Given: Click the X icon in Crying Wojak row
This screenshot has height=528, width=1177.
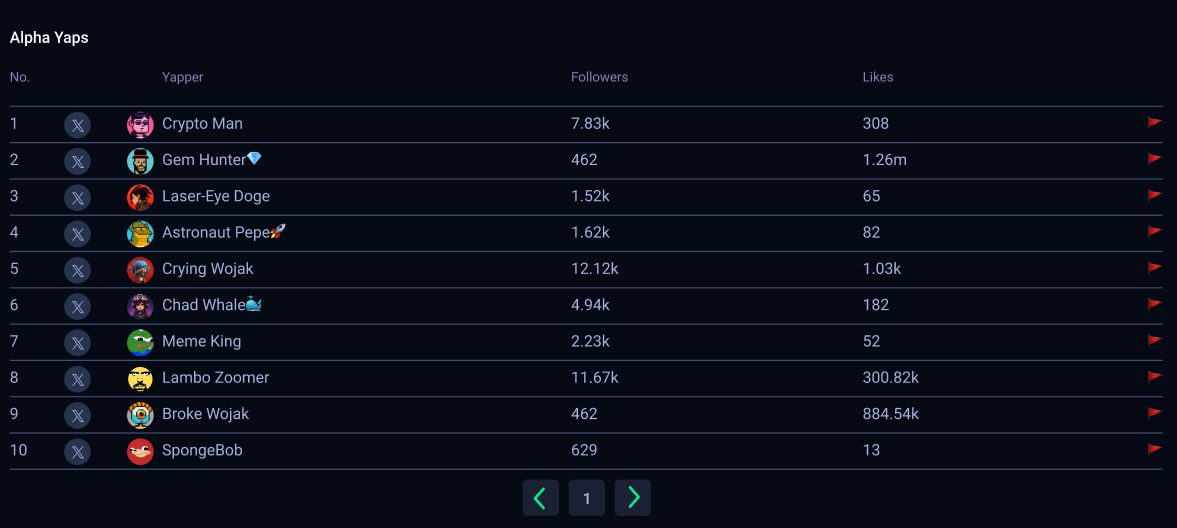Looking at the screenshot, I should [x=77, y=270].
